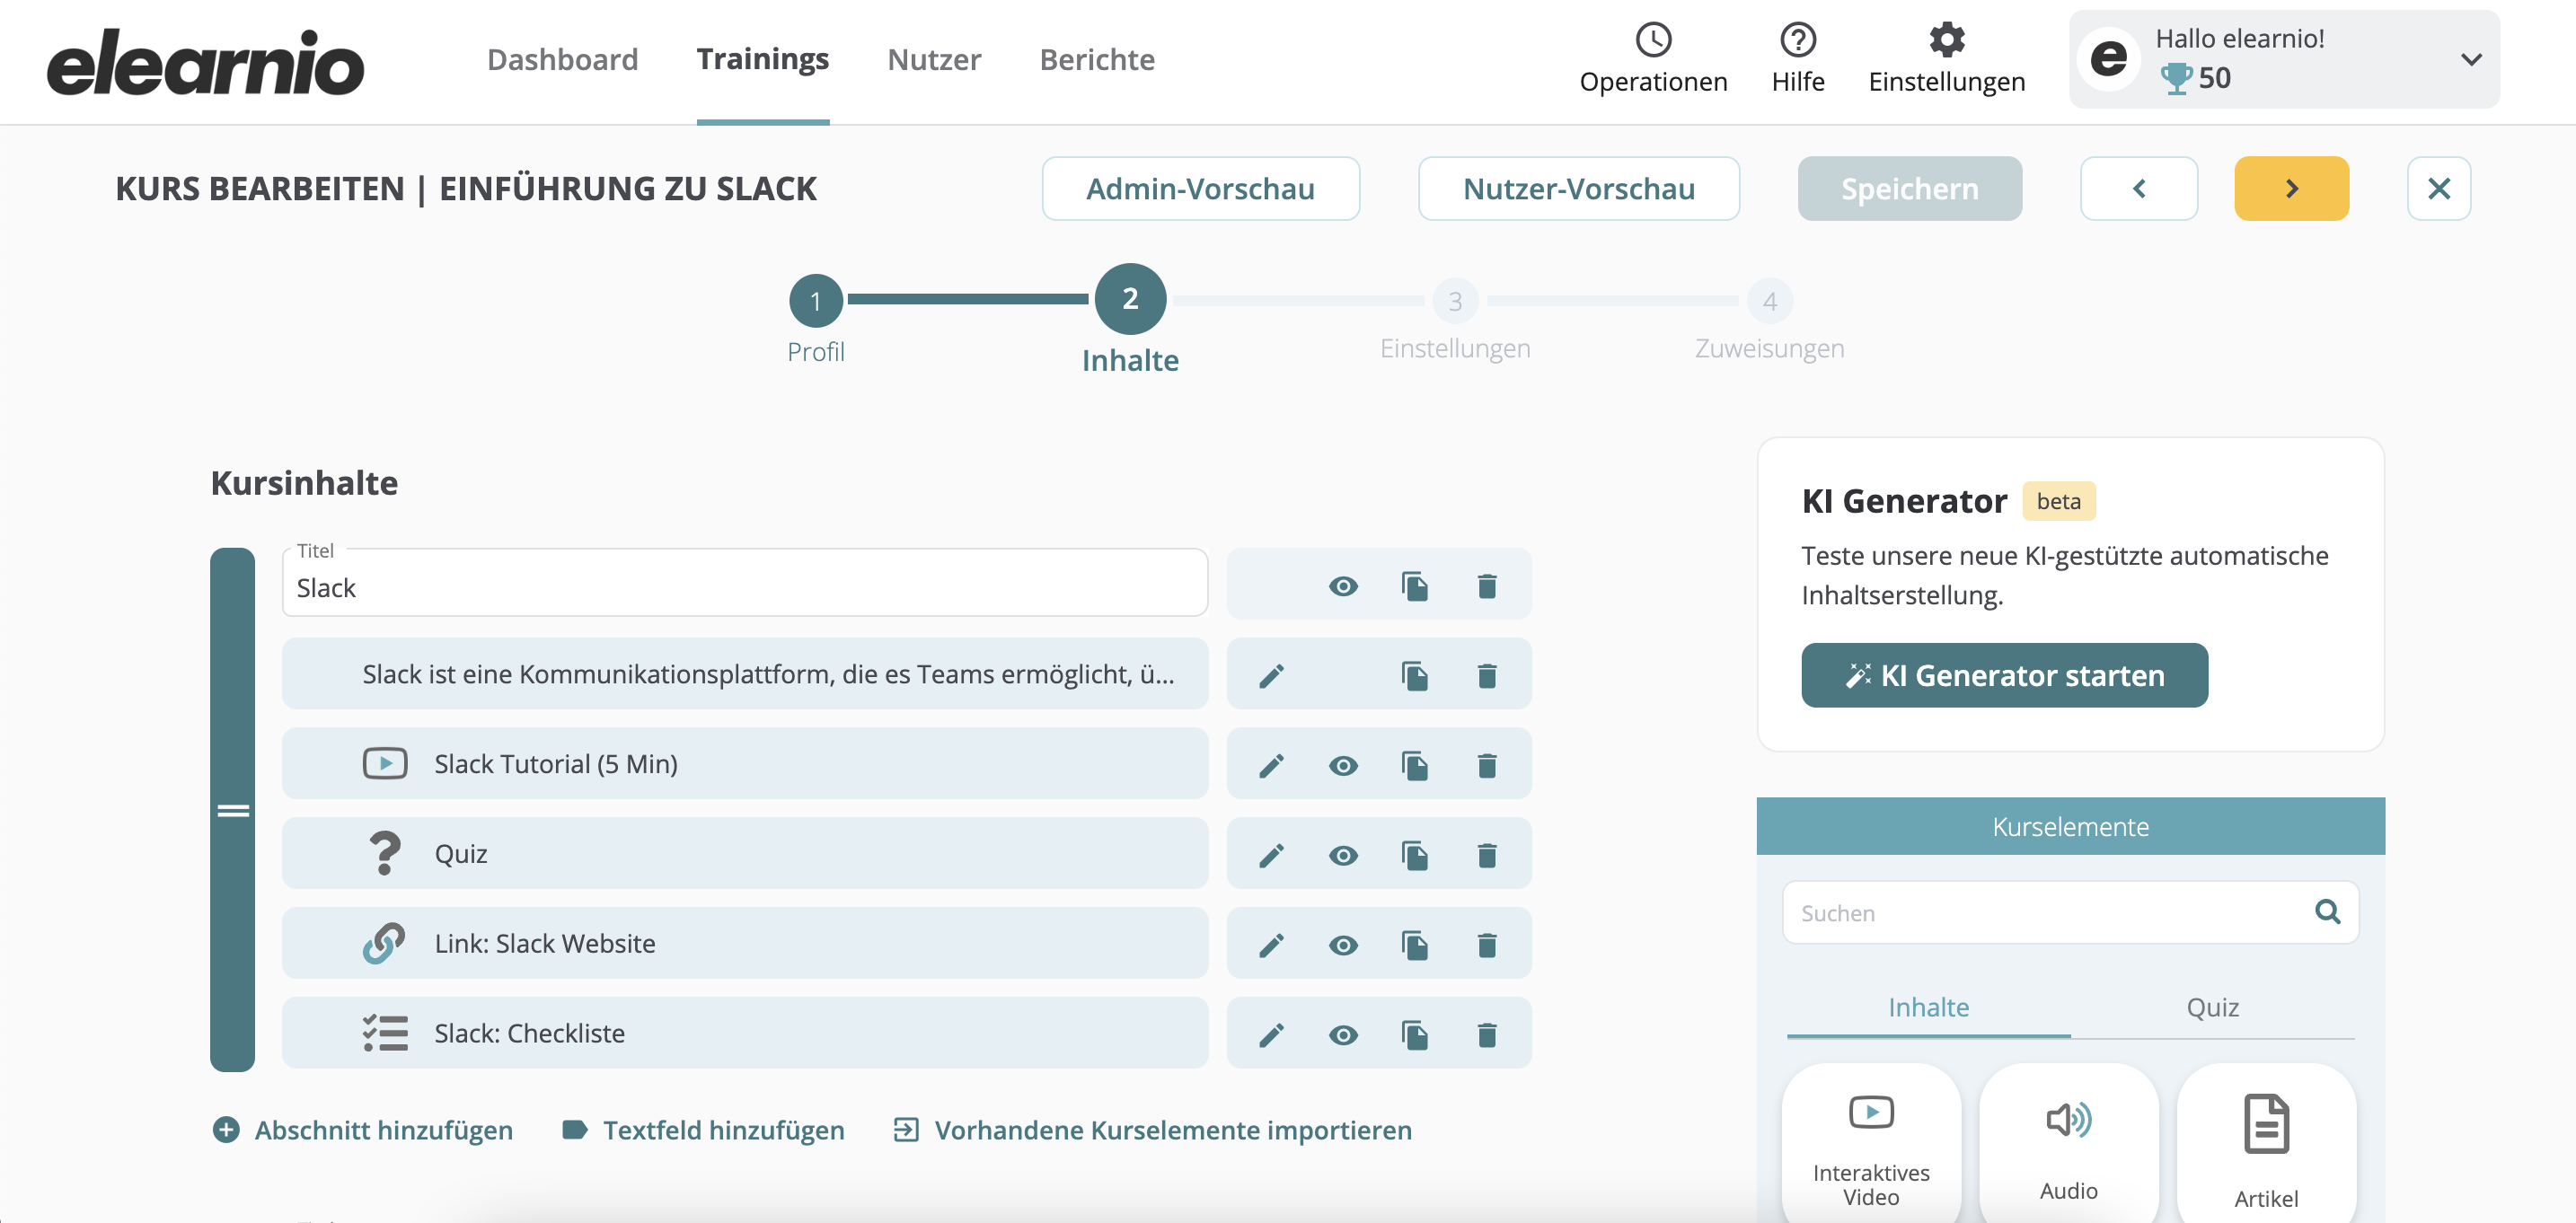Image resolution: width=2576 pixels, height=1223 pixels.
Task: Go to step 3 Einstellungen
Action: coord(1455,301)
